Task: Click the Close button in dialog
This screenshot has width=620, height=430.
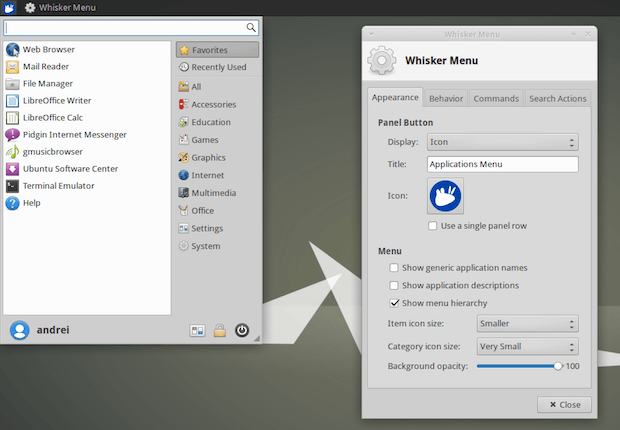Action: 564,405
